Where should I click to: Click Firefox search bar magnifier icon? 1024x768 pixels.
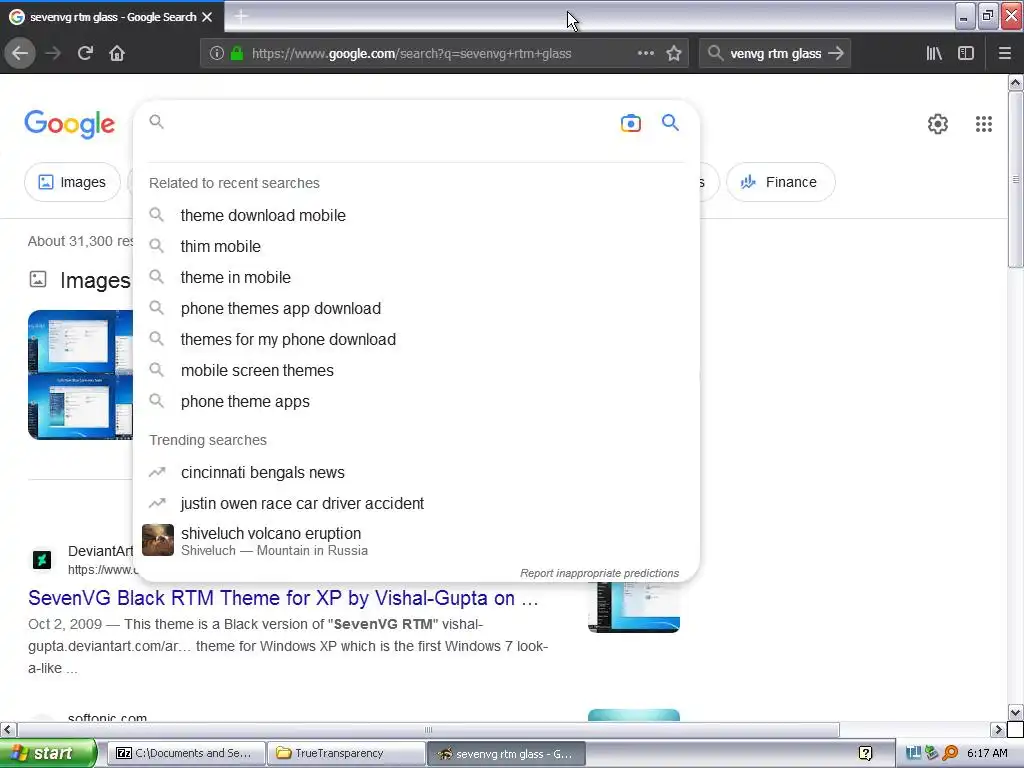[715, 54]
